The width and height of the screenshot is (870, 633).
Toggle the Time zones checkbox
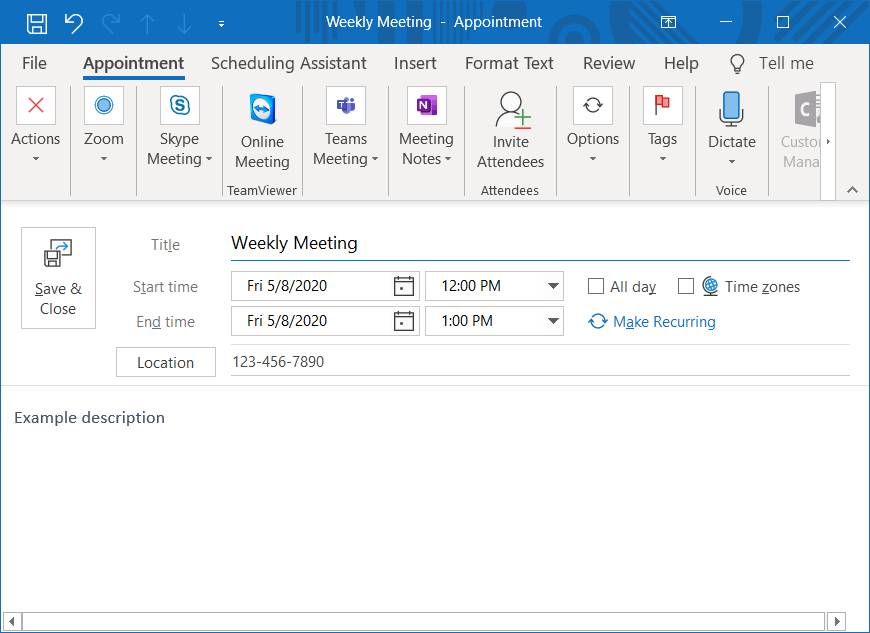point(686,287)
